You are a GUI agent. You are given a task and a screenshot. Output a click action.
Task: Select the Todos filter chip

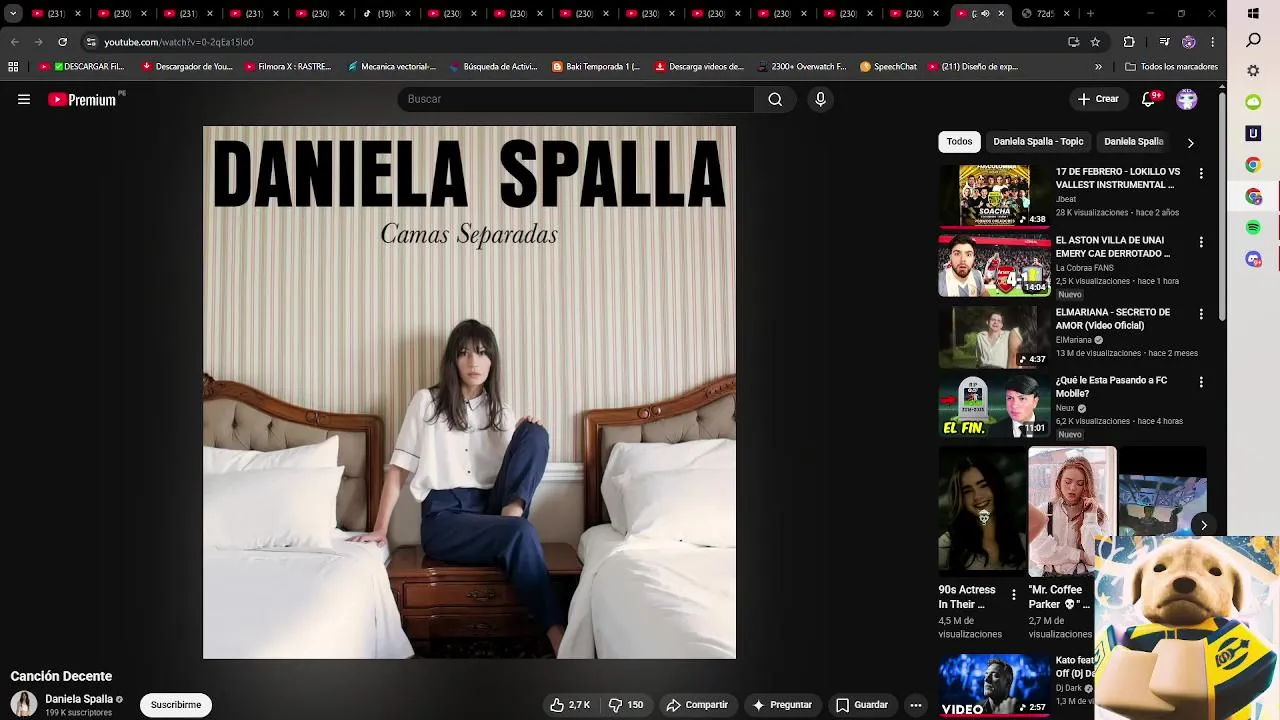pos(959,142)
